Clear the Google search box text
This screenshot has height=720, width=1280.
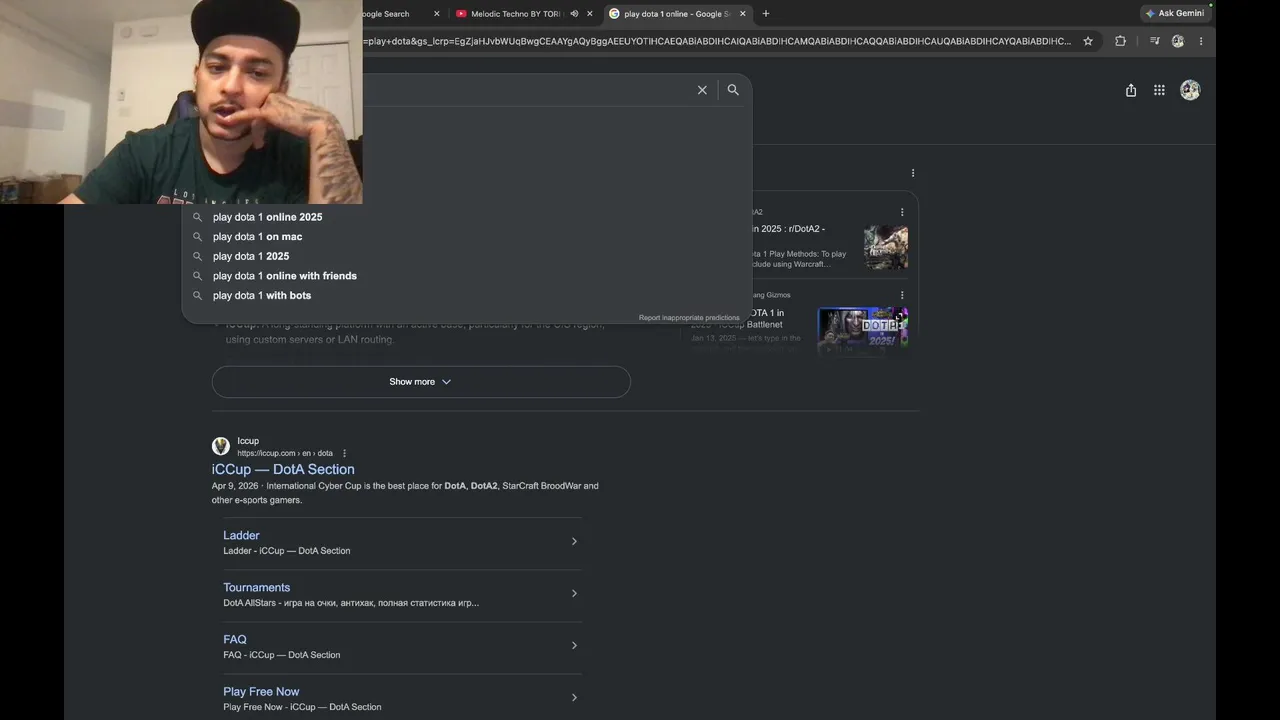click(702, 90)
